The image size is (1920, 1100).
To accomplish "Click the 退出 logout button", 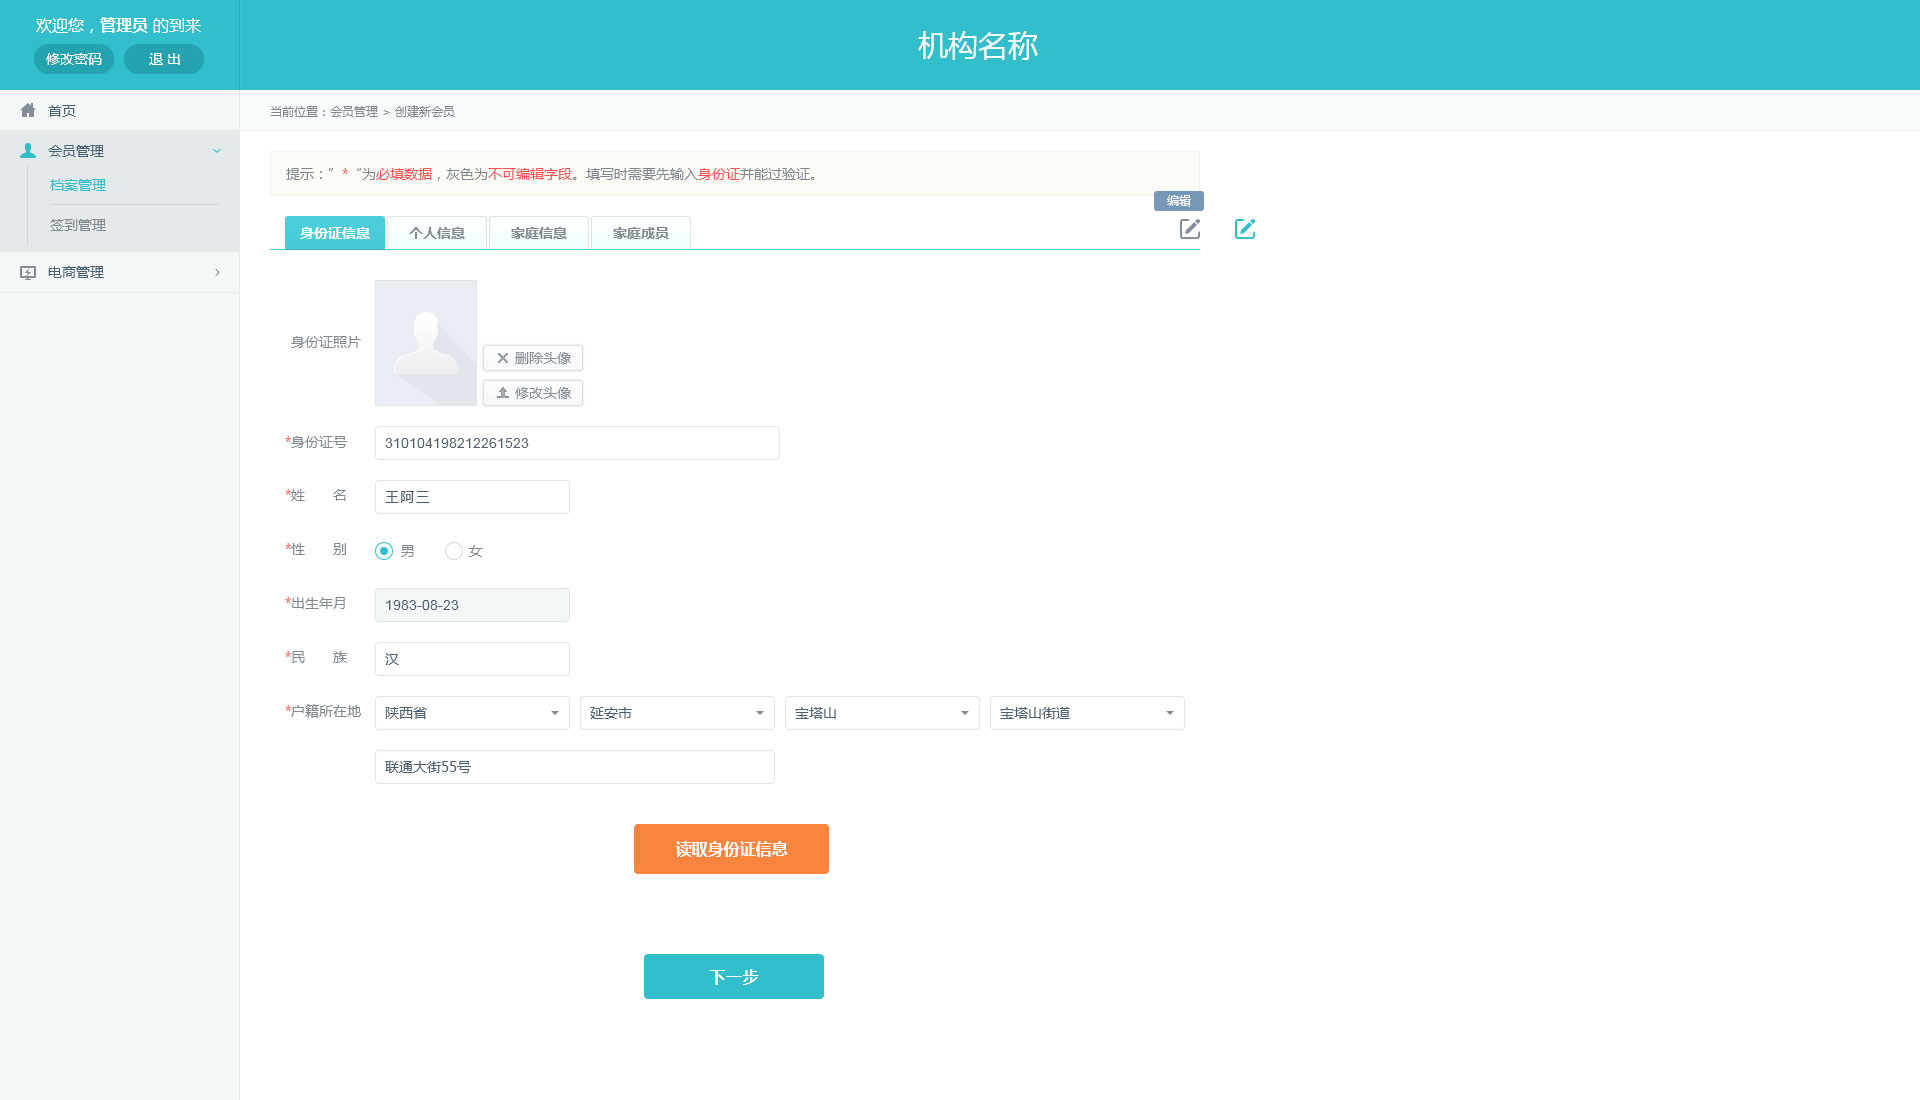I will click(x=164, y=59).
